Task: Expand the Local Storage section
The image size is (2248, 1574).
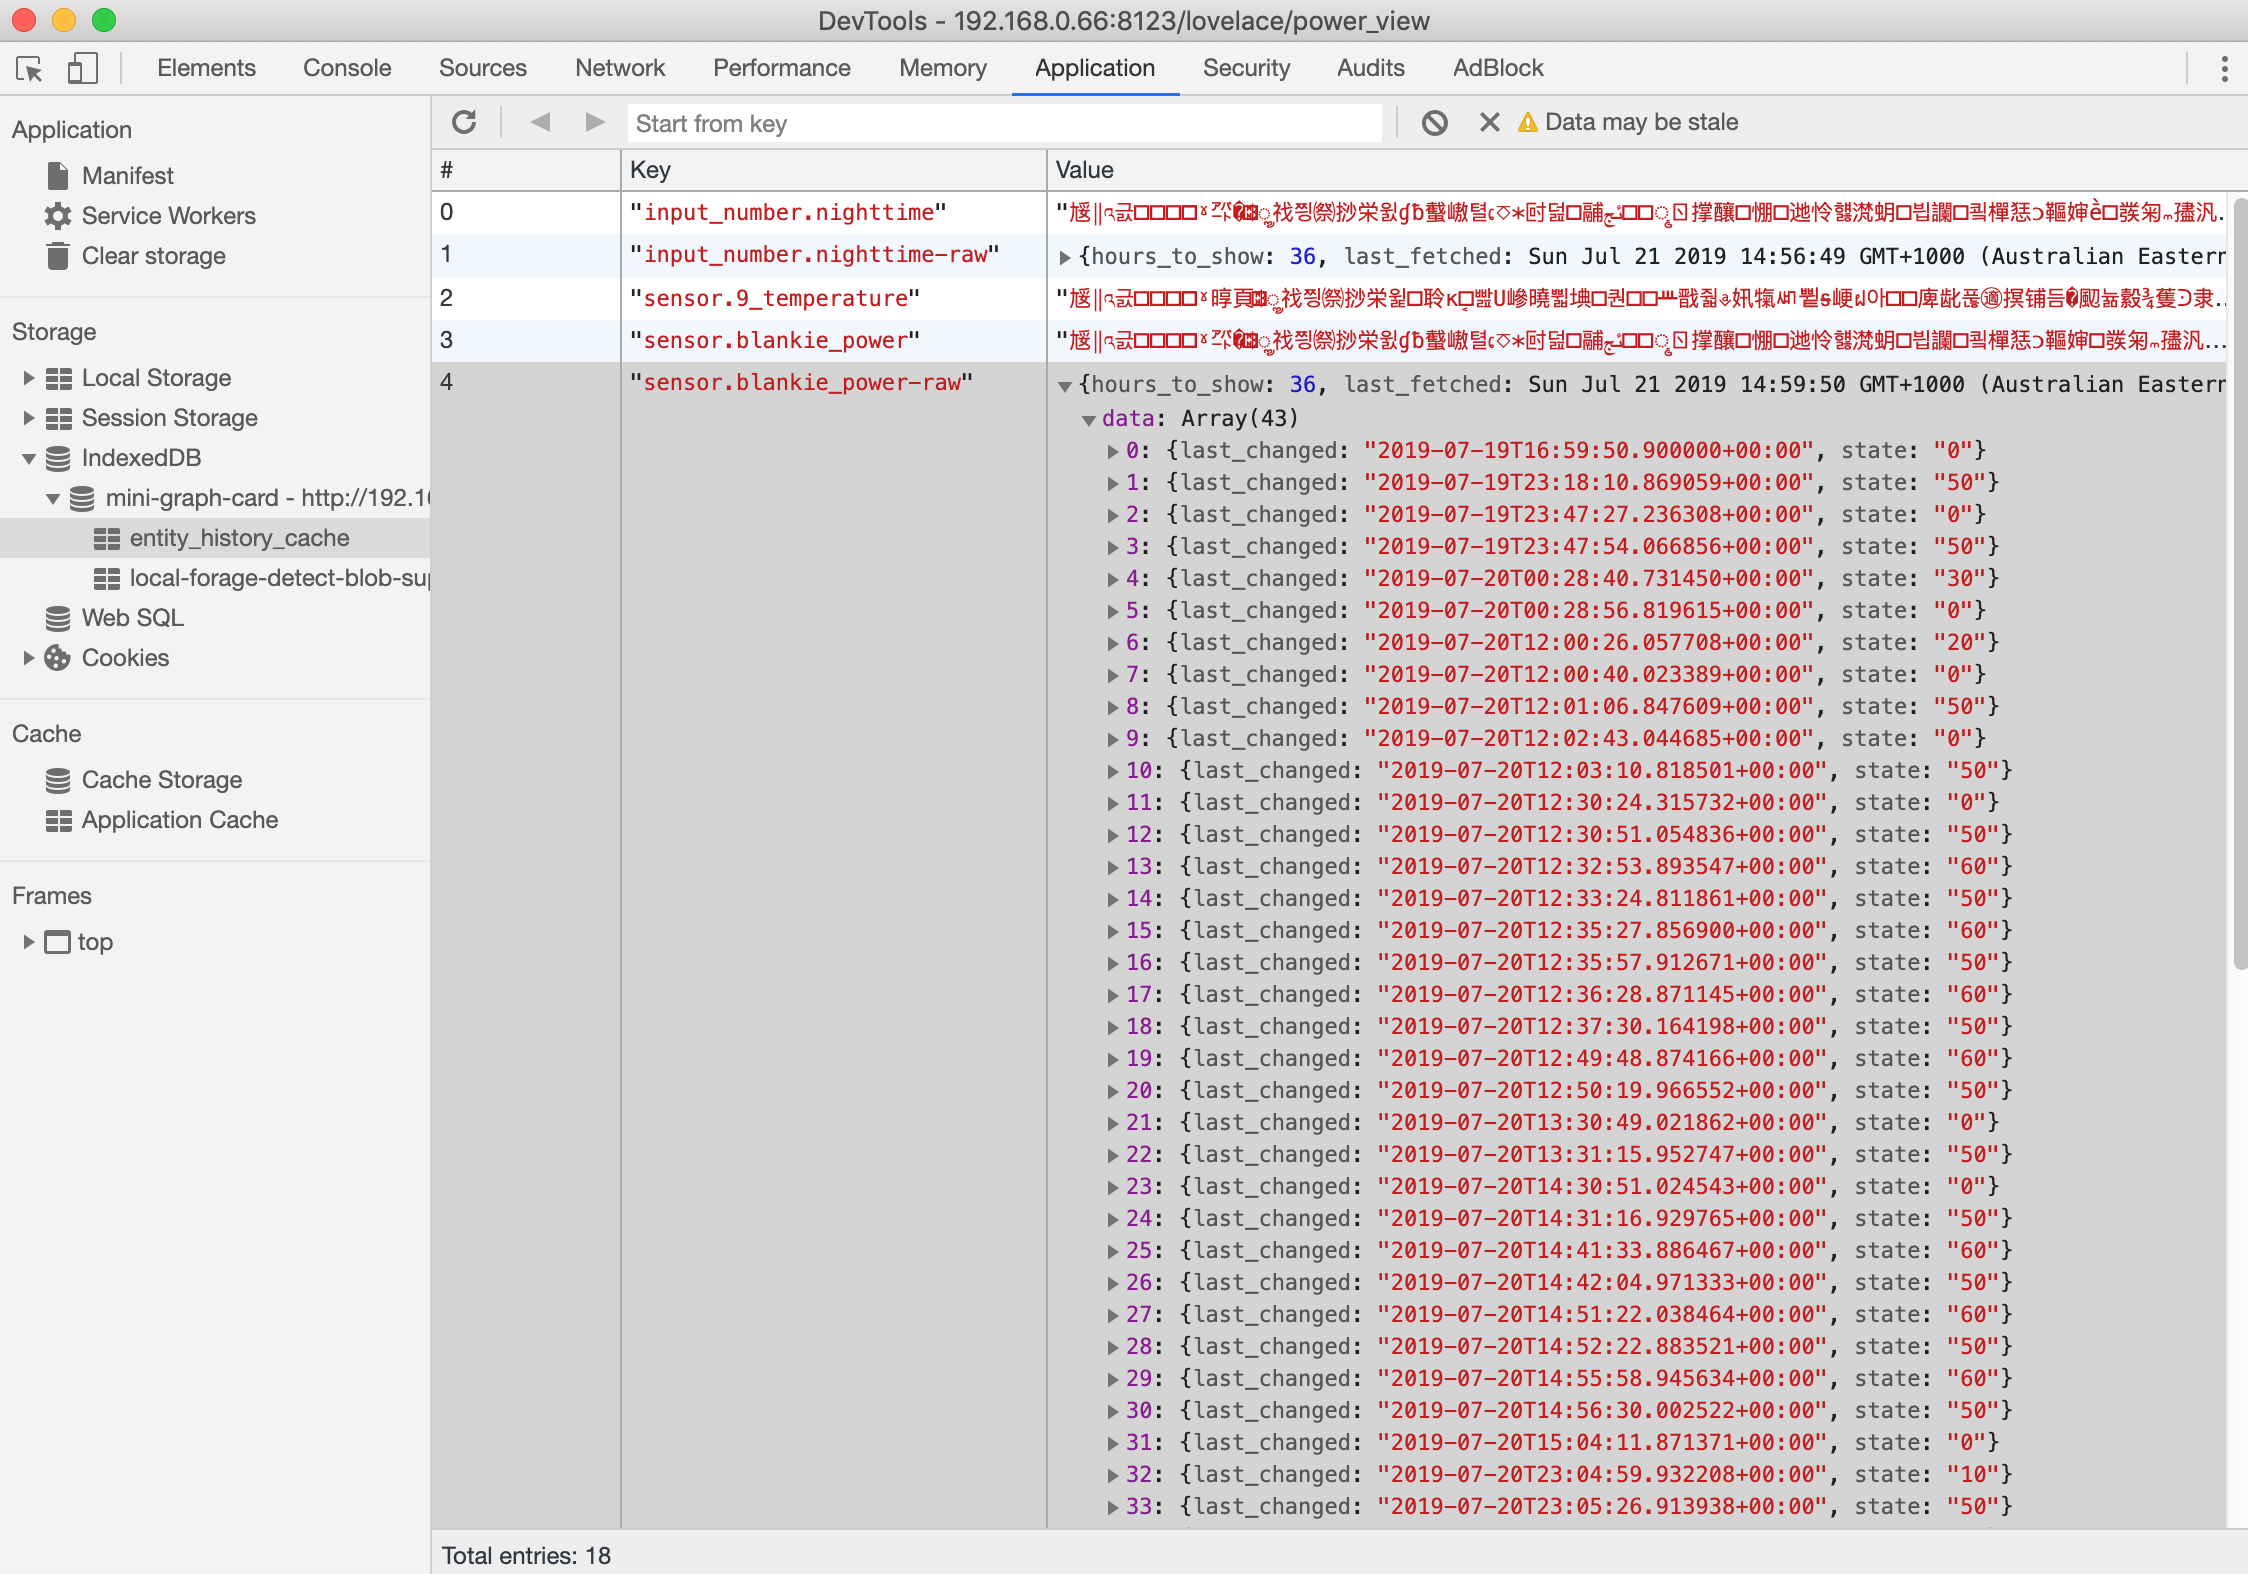Action: (26, 377)
